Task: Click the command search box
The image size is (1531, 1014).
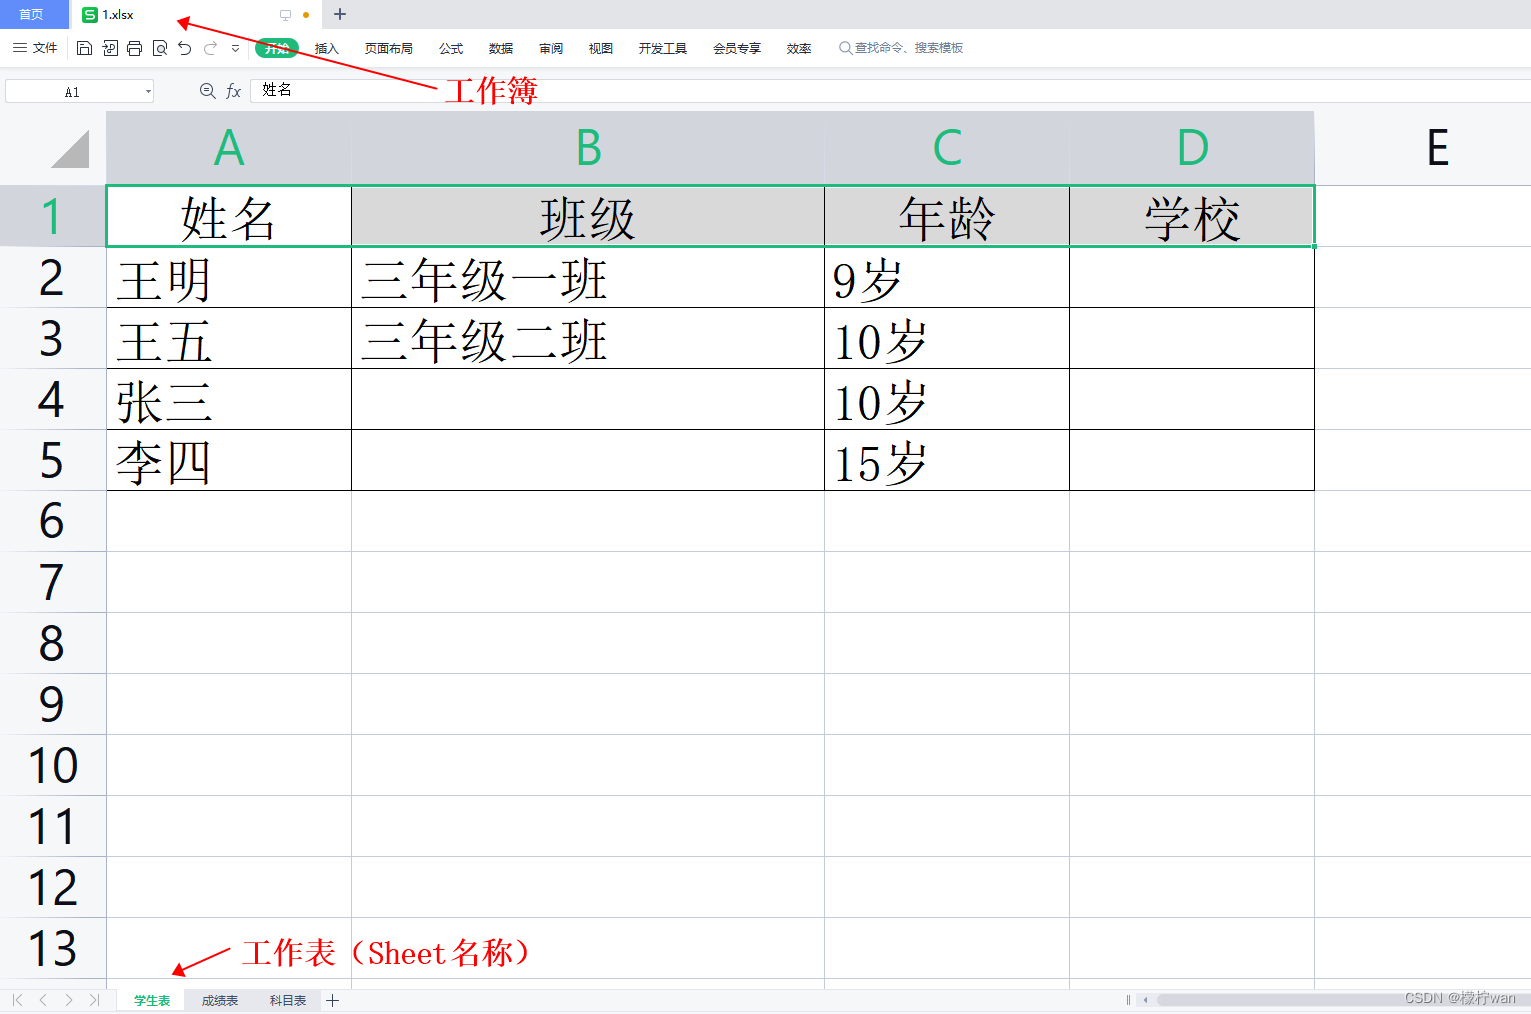Action: (x=901, y=48)
